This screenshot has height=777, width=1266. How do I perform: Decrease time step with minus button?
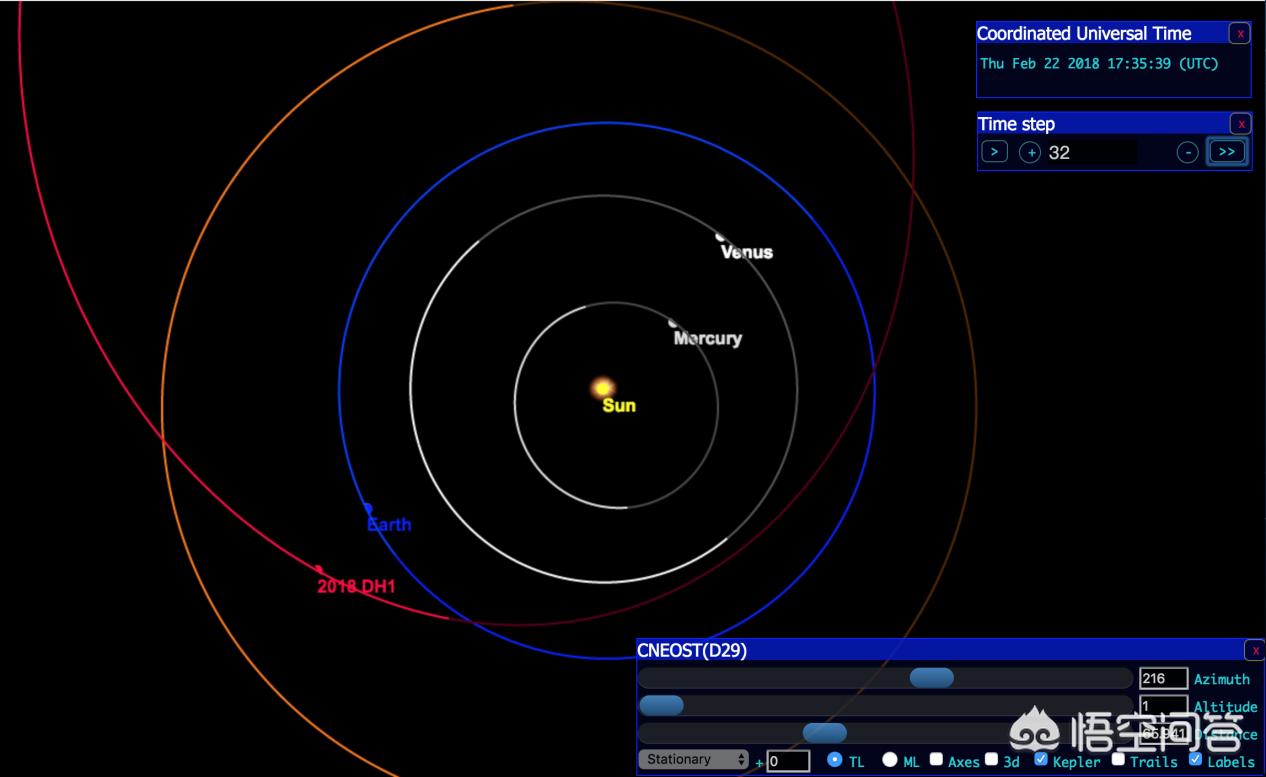click(1187, 152)
